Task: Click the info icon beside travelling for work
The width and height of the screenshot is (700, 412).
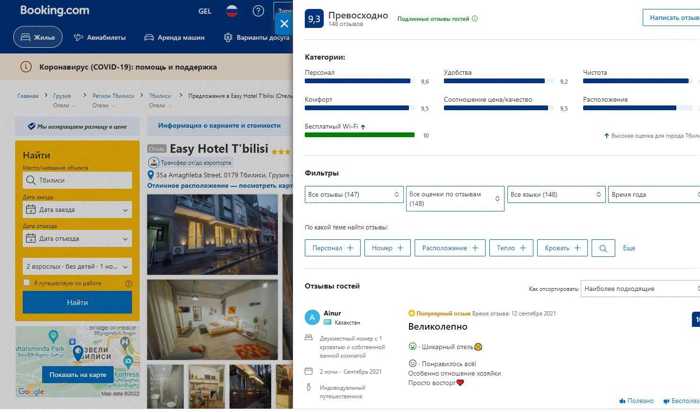Action: tap(129, 283)
